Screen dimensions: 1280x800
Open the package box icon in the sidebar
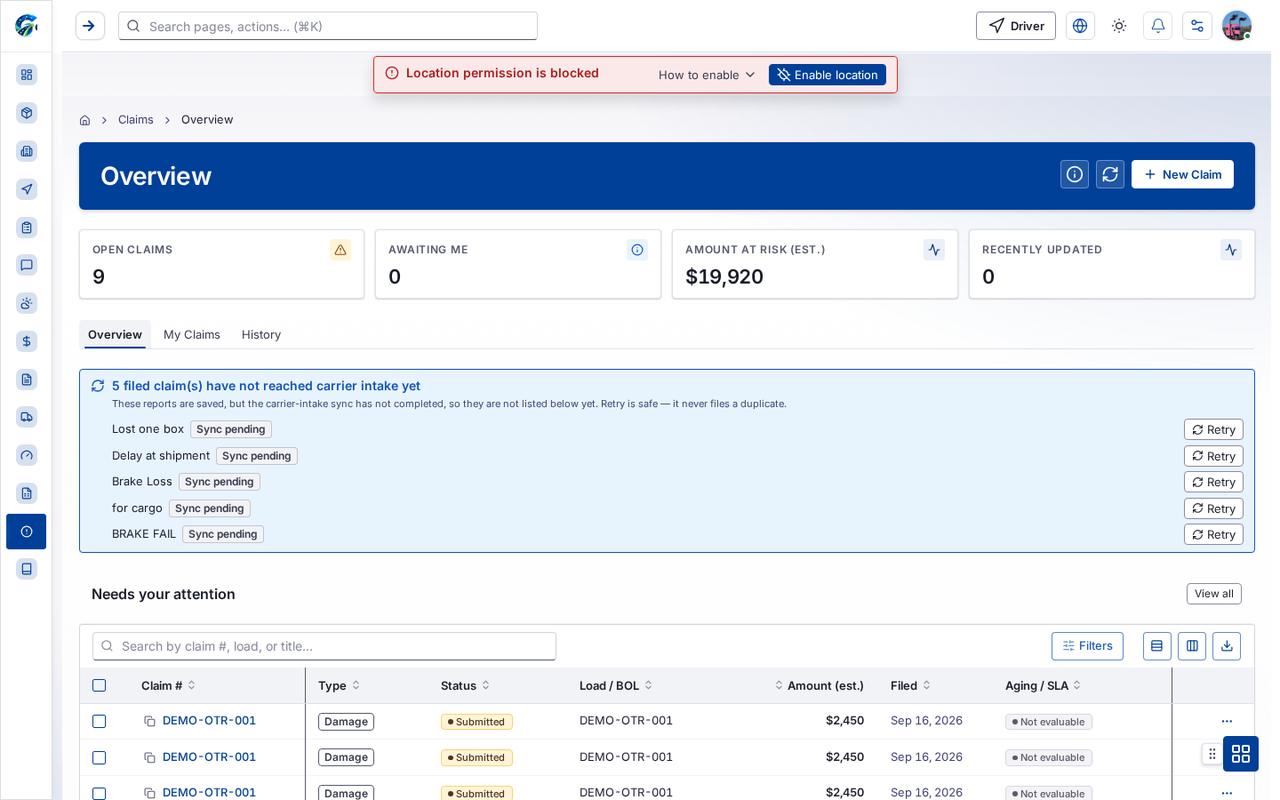(27, 113)
